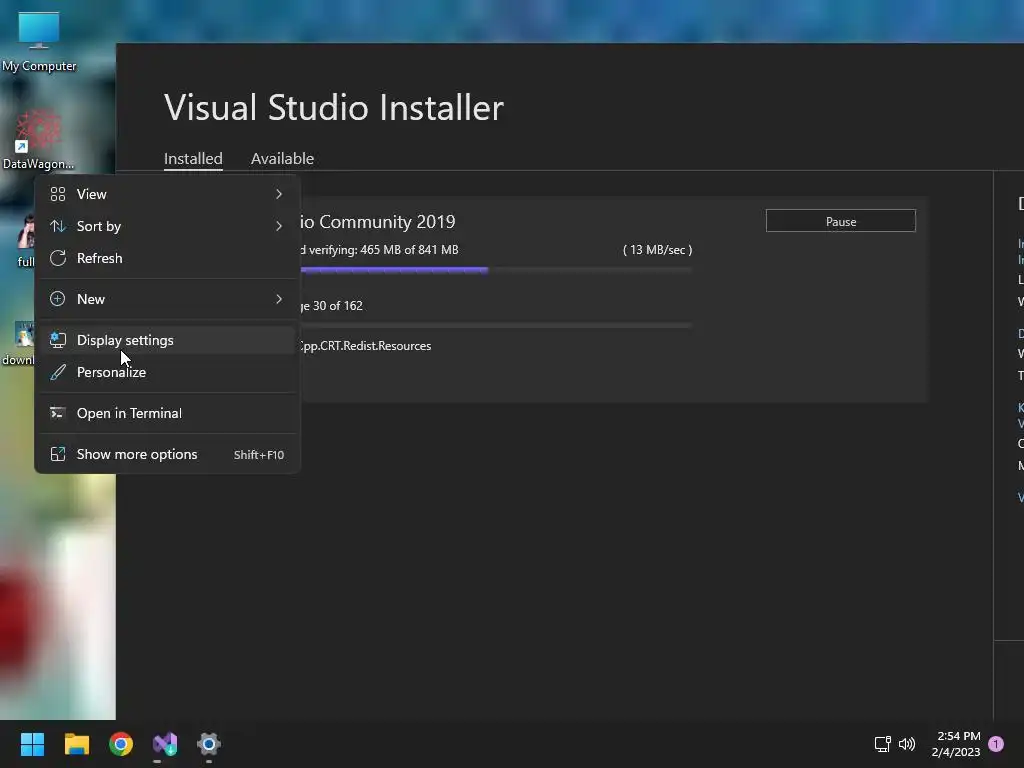Click the Personalize paintbrush icon

pyautogui.click(x=57, y=372)
